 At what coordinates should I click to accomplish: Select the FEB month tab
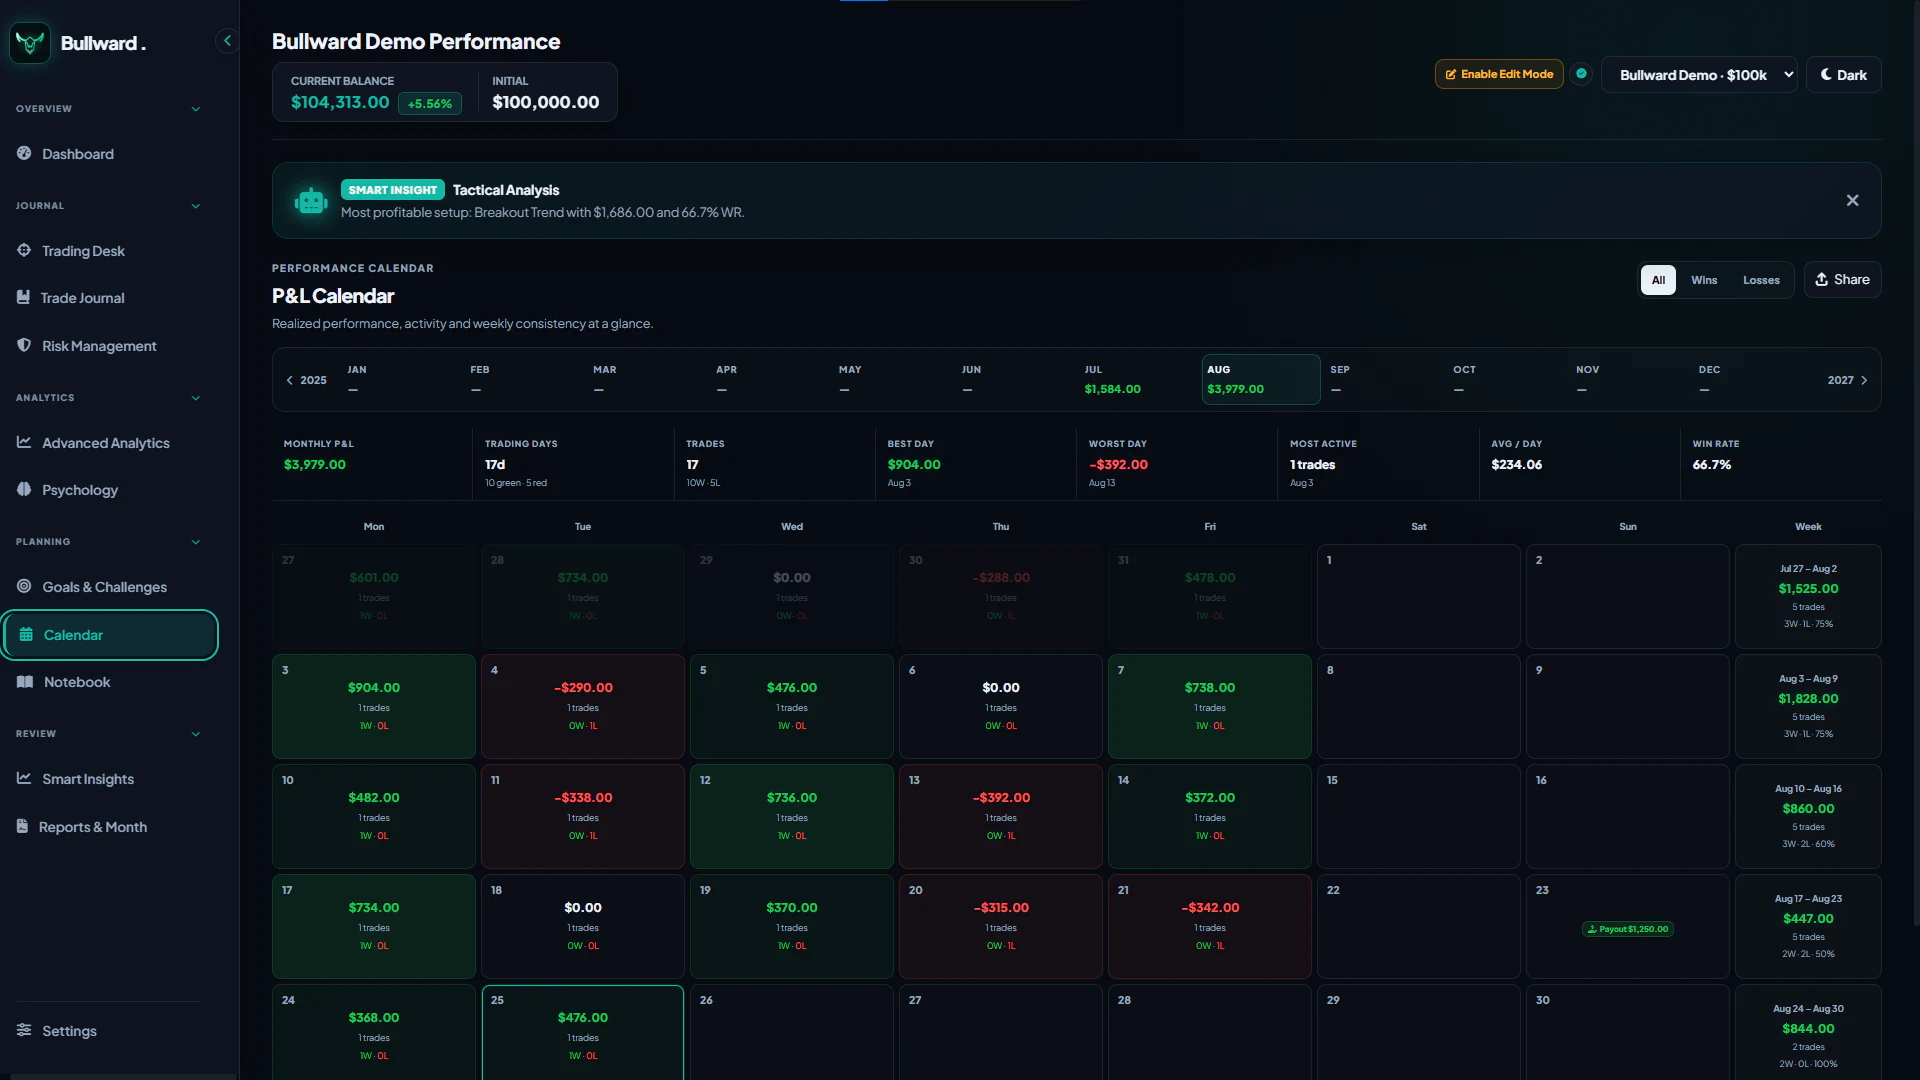tap(526, 380)
